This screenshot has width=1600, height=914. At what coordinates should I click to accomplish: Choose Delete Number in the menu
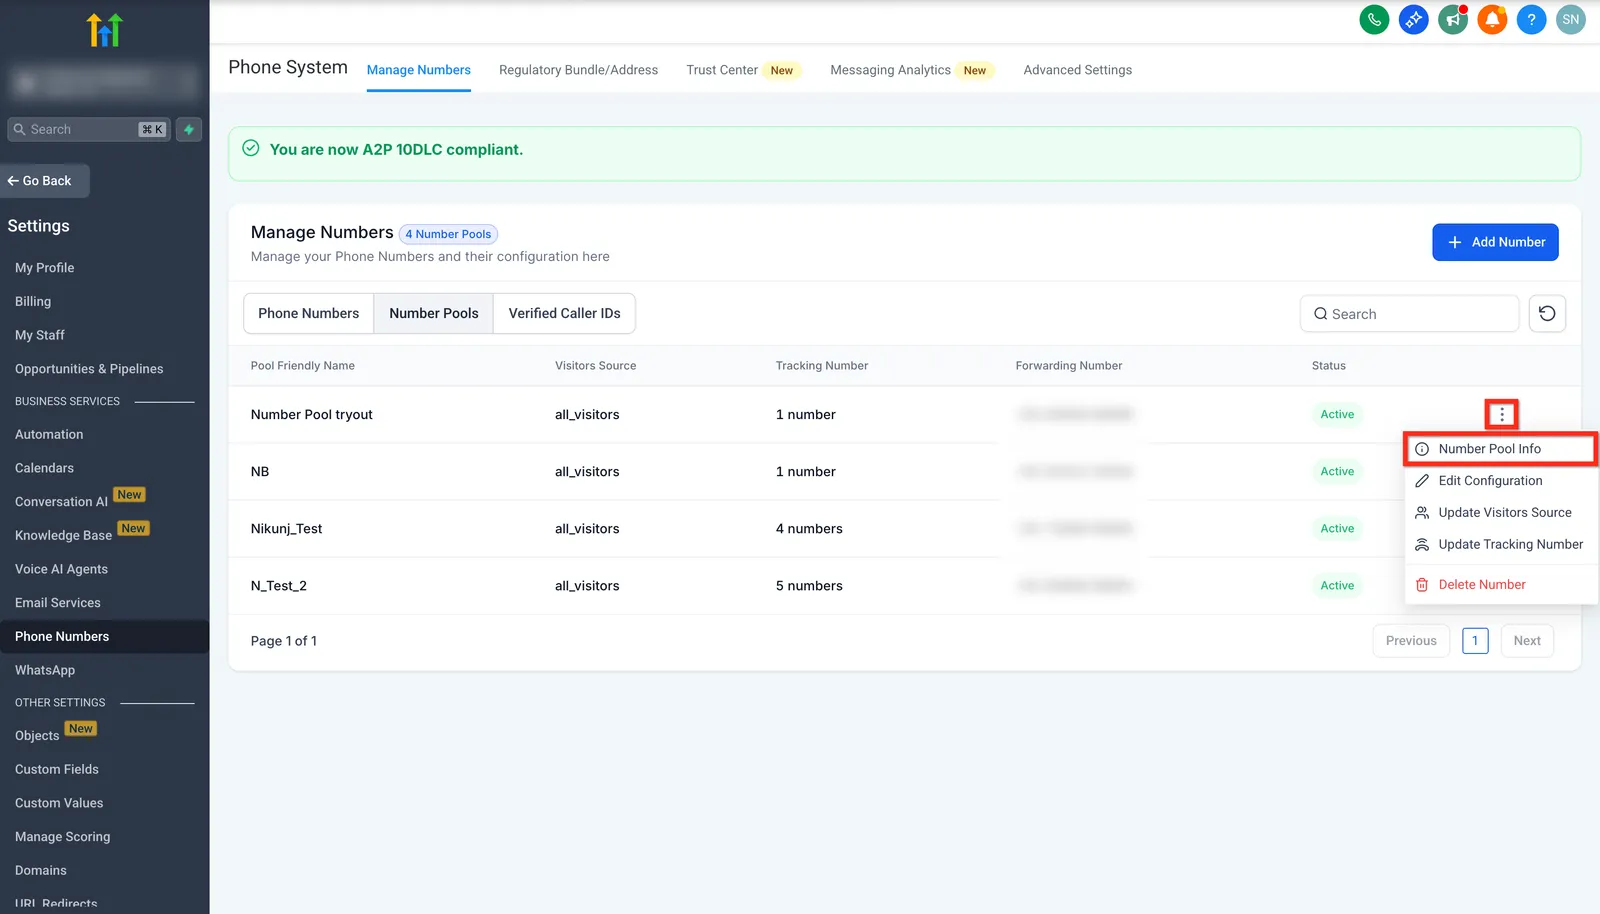click(x=1500, y=585)
